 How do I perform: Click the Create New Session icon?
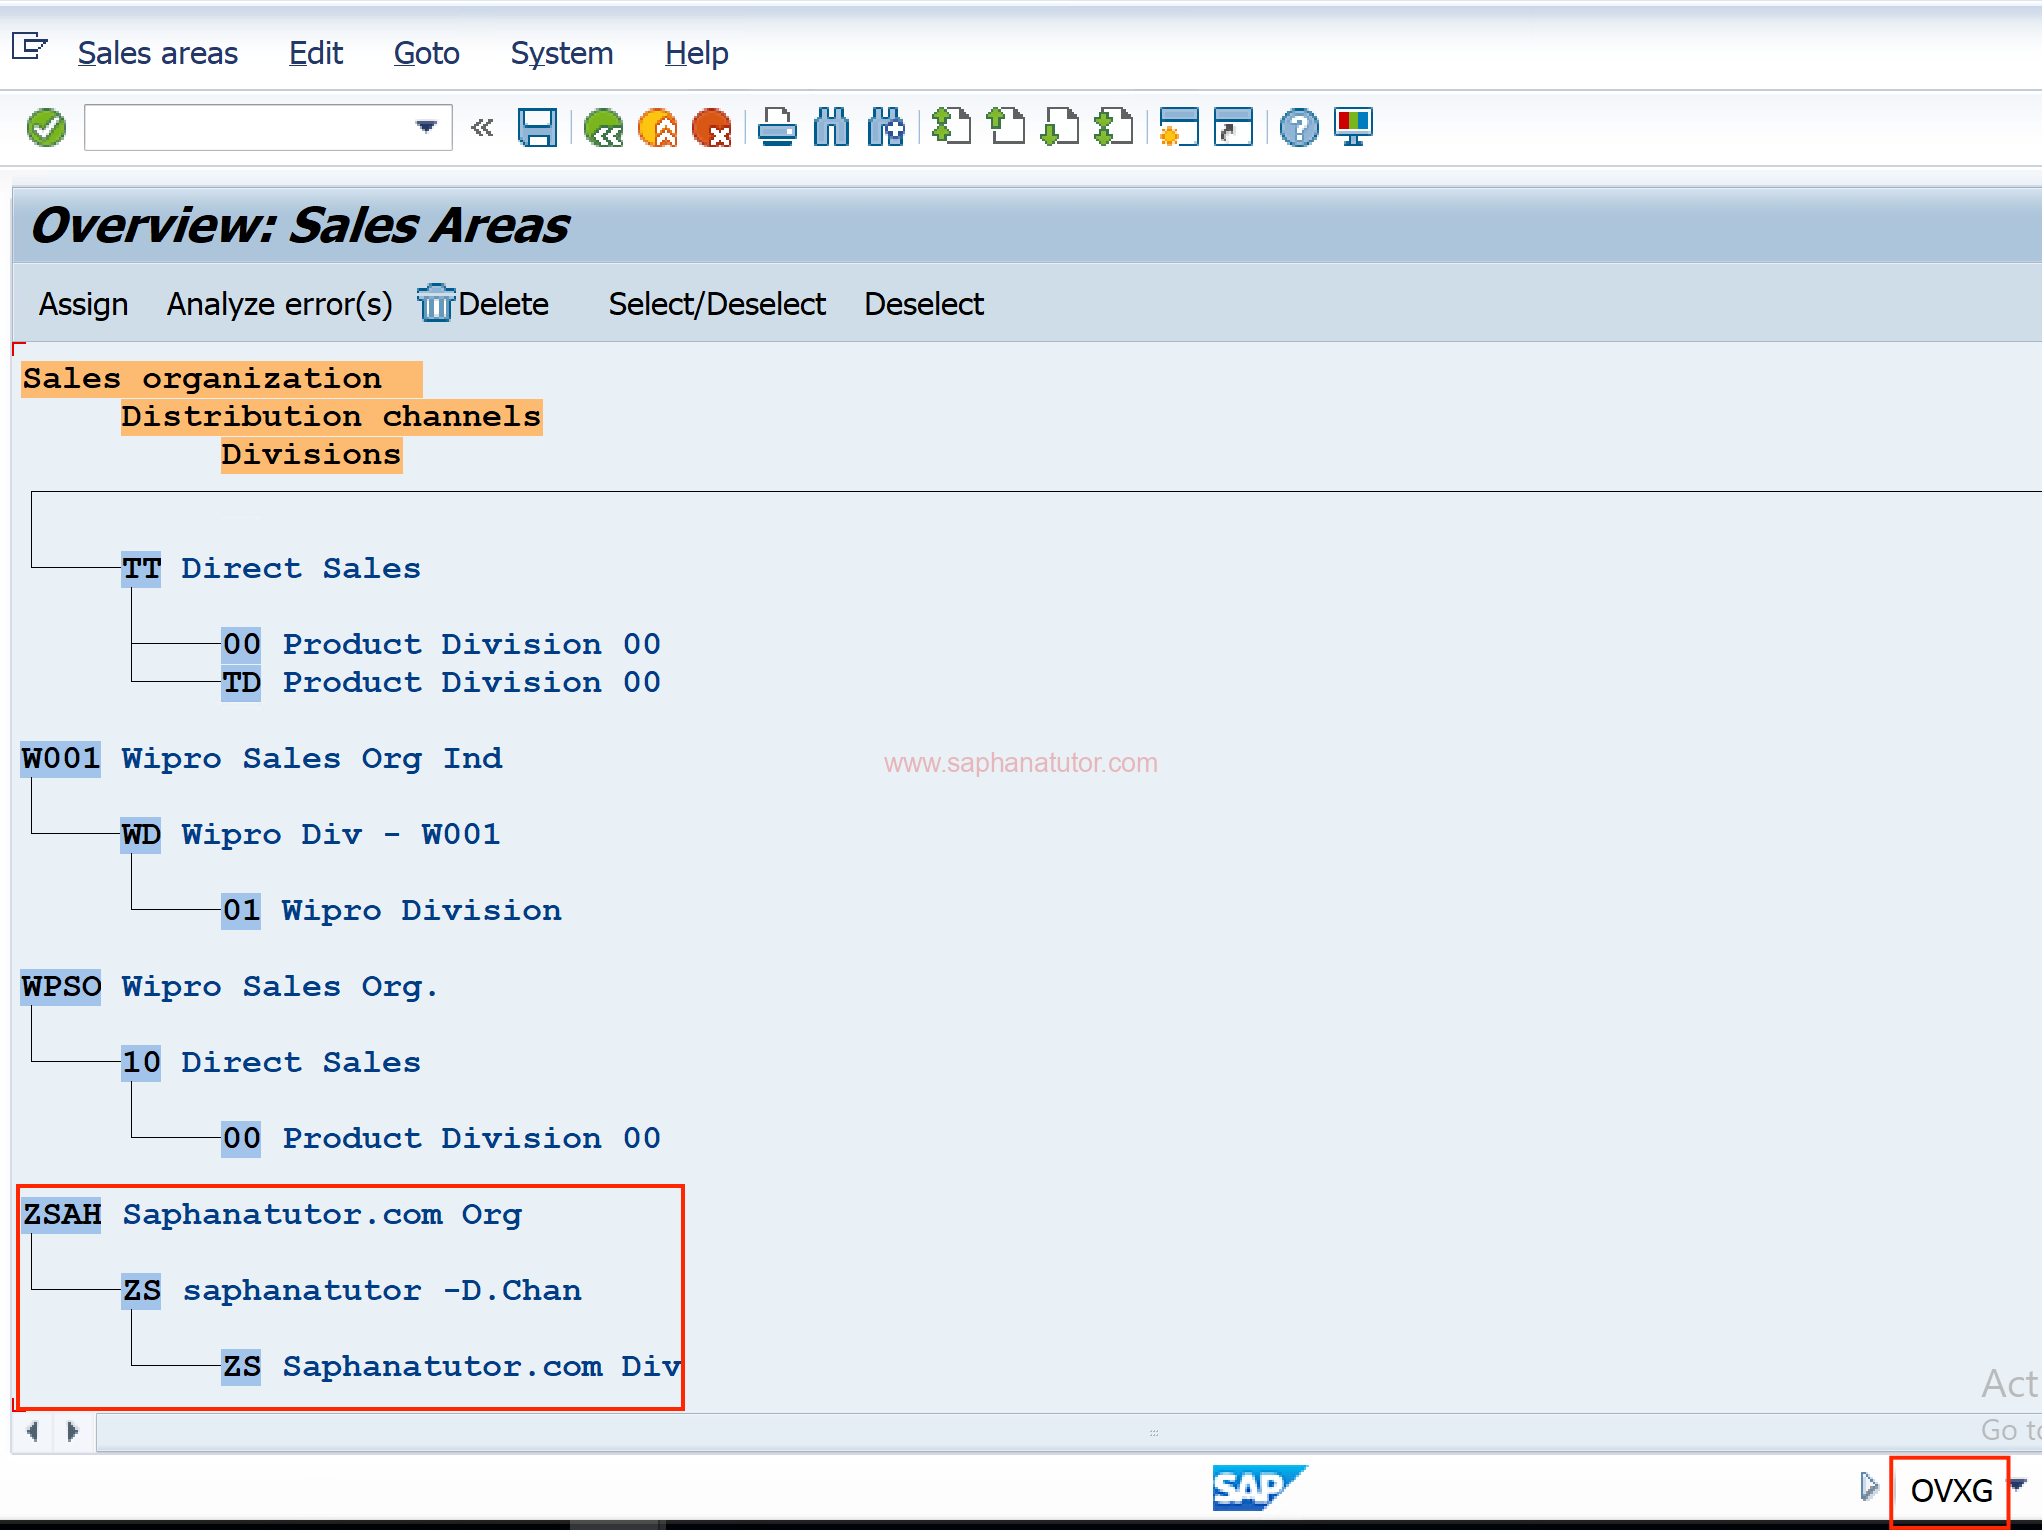pos(1179,128)
